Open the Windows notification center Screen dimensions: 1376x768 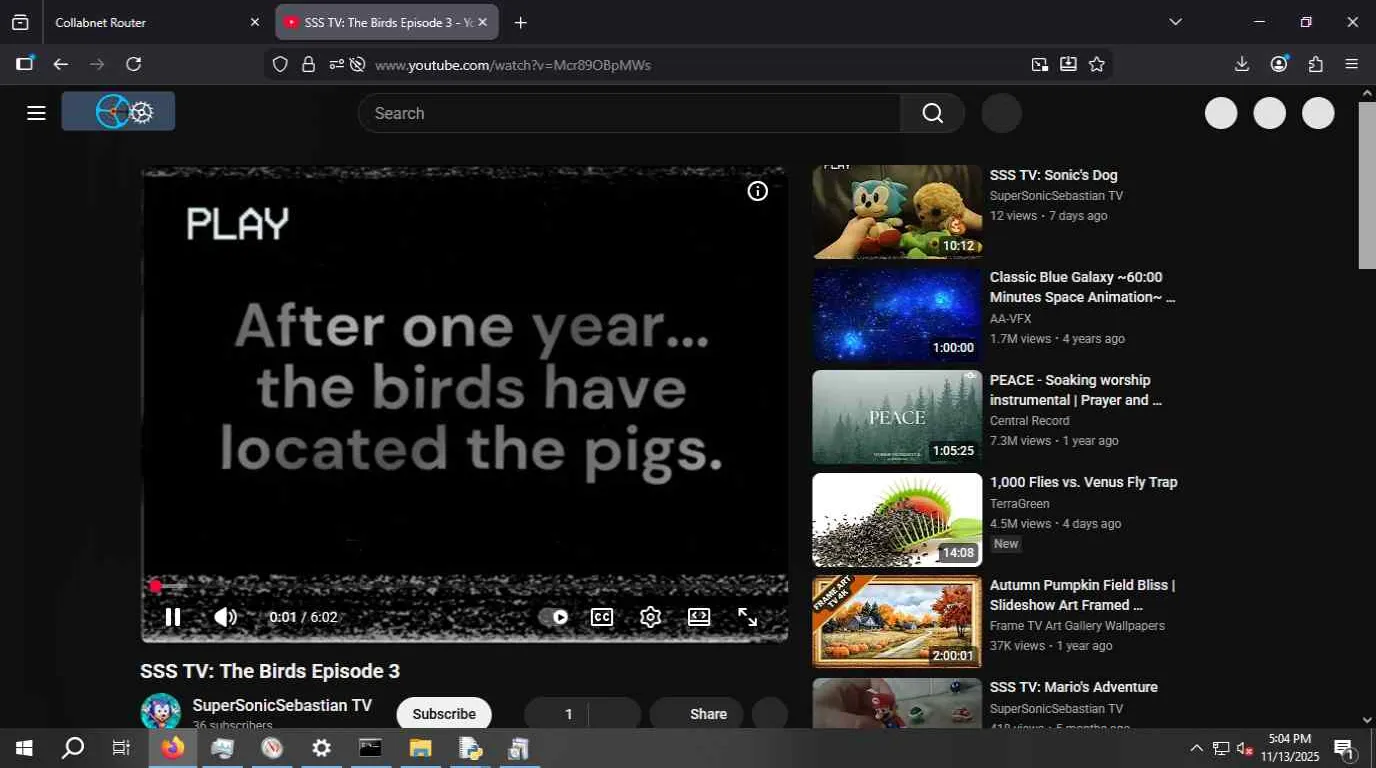click(1344, 748)
